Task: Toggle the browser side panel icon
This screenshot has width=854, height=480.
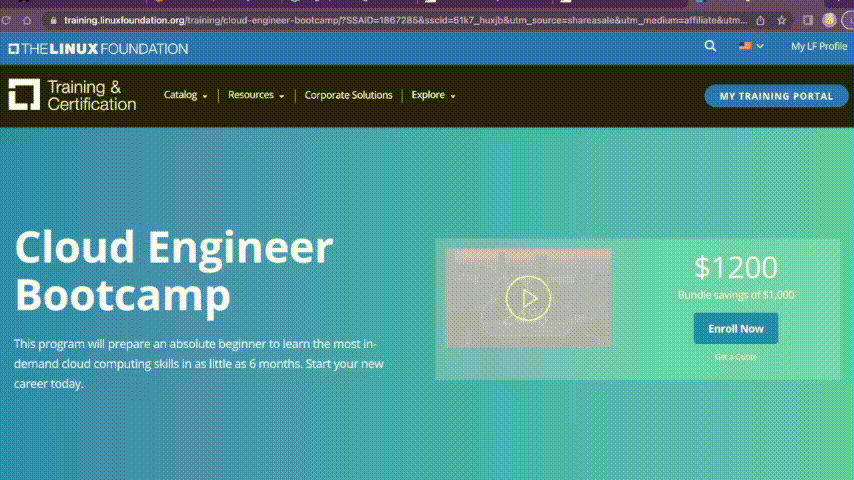Action: [x=808, y=21]
